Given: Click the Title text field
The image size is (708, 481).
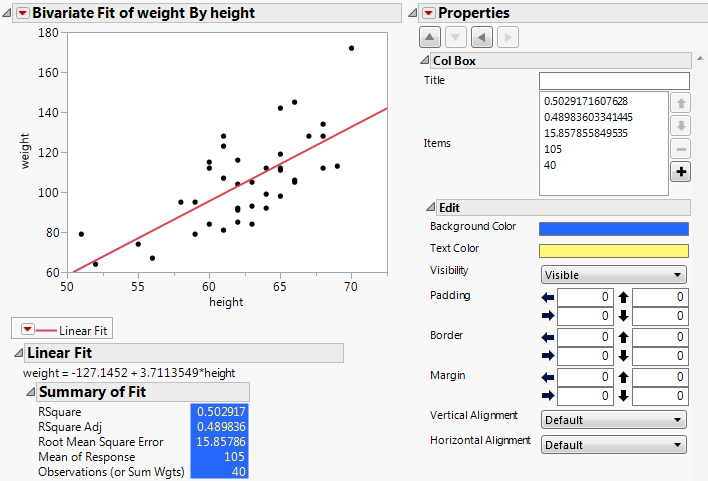Looking at the screenshot, I should pos(614,81).
